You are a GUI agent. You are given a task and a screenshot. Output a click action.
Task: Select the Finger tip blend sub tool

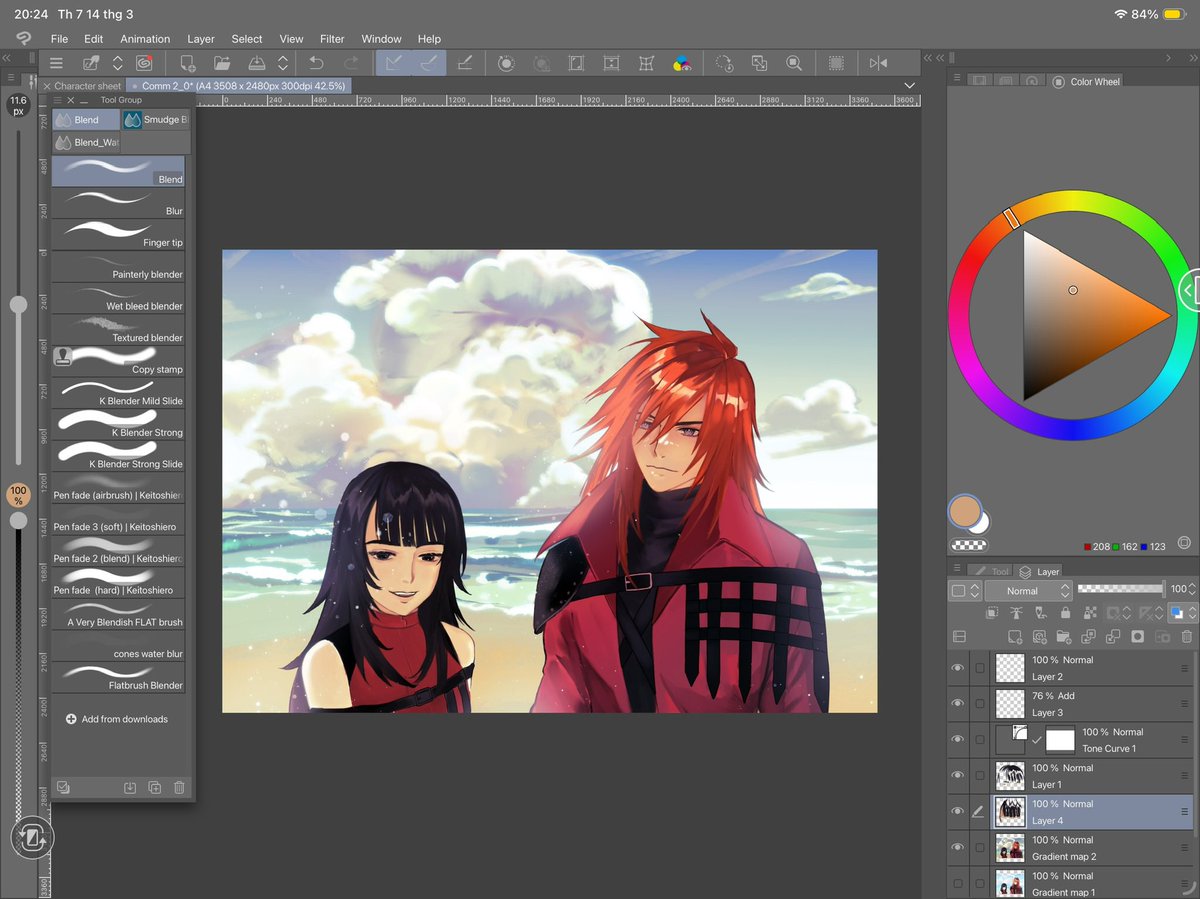tap(118, 235)
